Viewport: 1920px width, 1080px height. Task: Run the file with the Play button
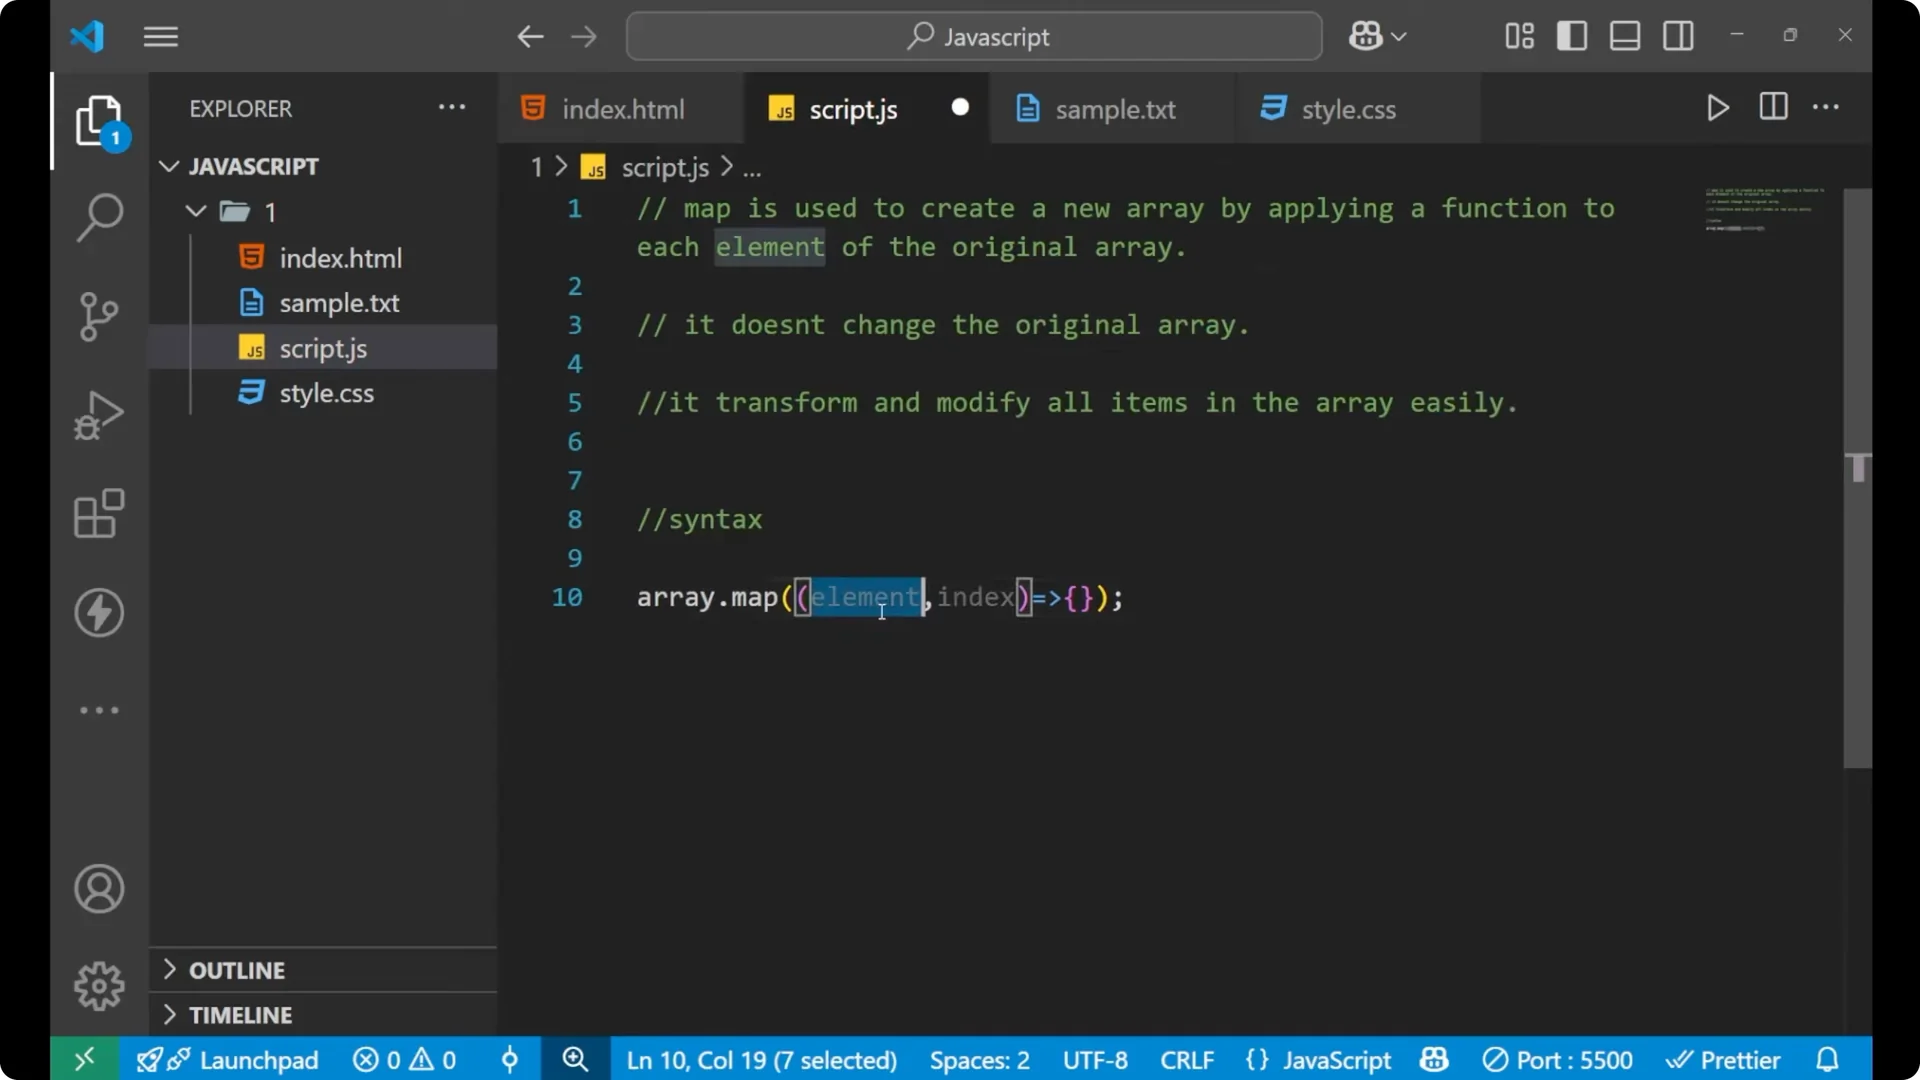1718,108
